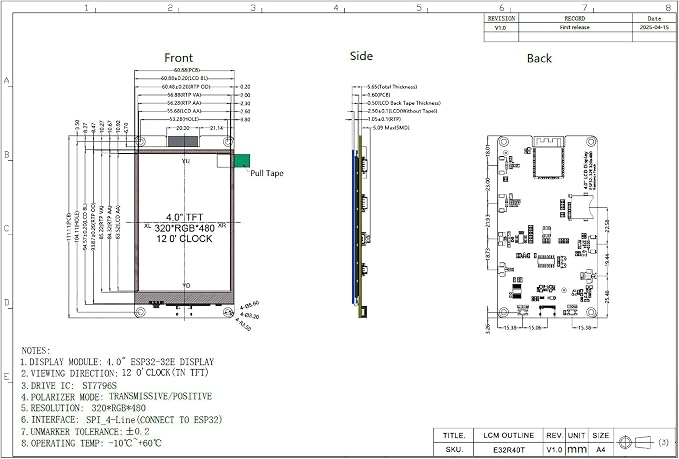
Task: Click the ESP32 module on the Back view
Action: [x=549, y=157]
